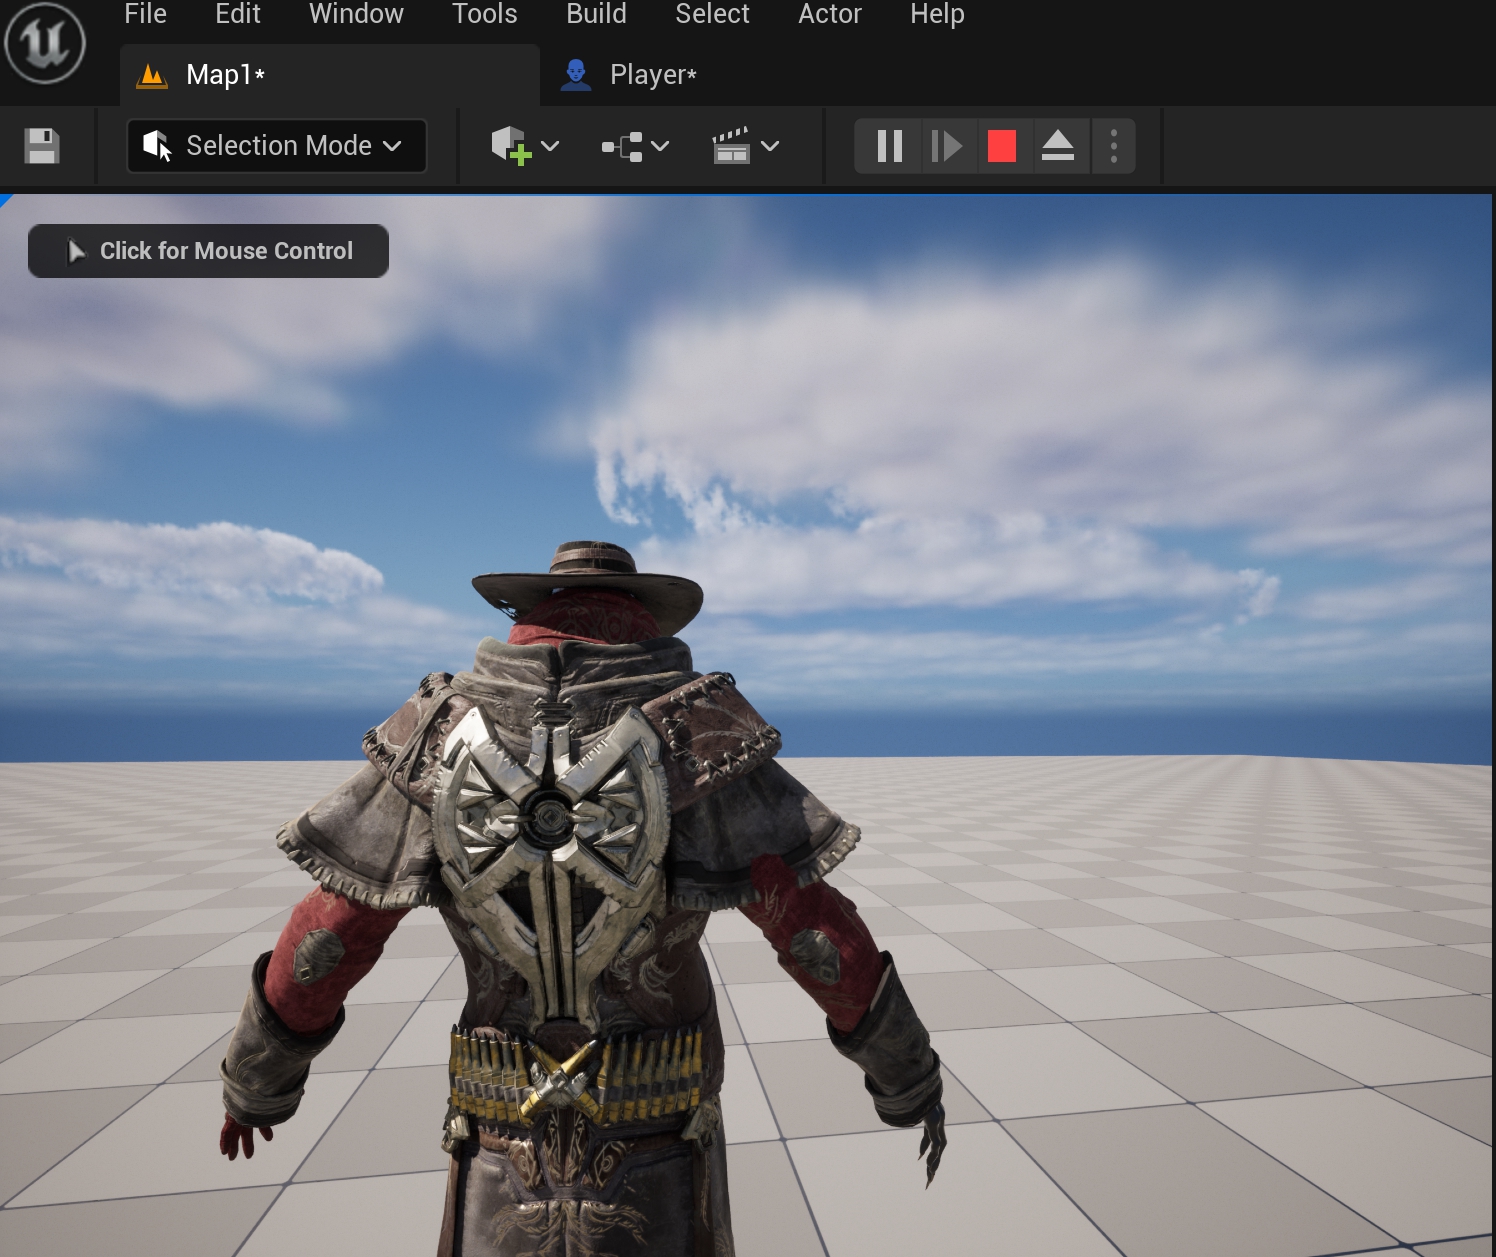Eject from the player controller

tap(1058, 146)
